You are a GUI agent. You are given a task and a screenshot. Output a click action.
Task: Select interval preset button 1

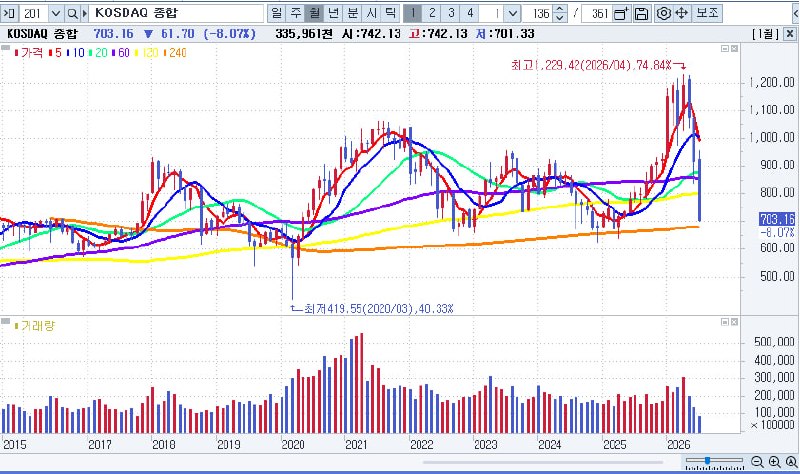[x=413, y=13]
